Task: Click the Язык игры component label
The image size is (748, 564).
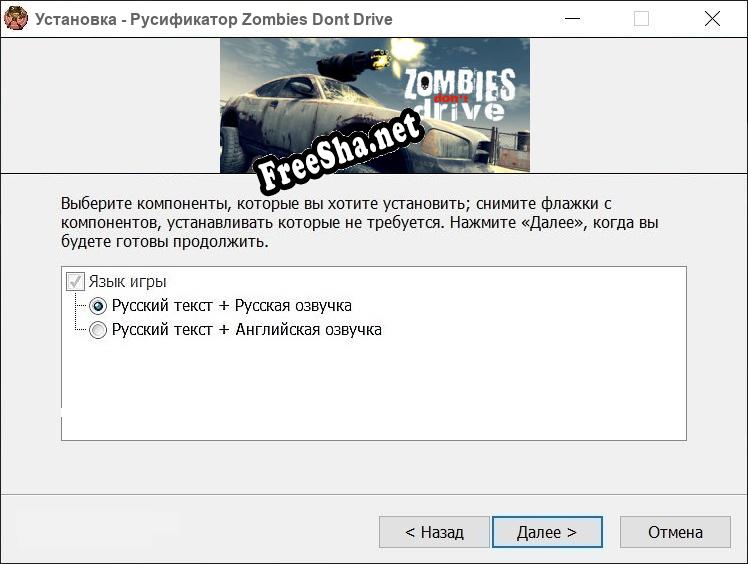Action: point(127,282)
